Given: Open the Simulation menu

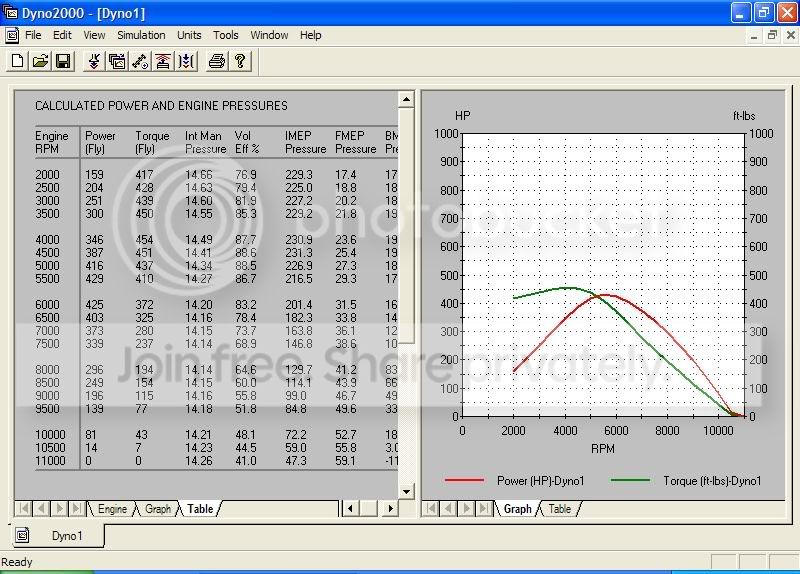Looking at the screenshot, I should (x=141, y=35).
